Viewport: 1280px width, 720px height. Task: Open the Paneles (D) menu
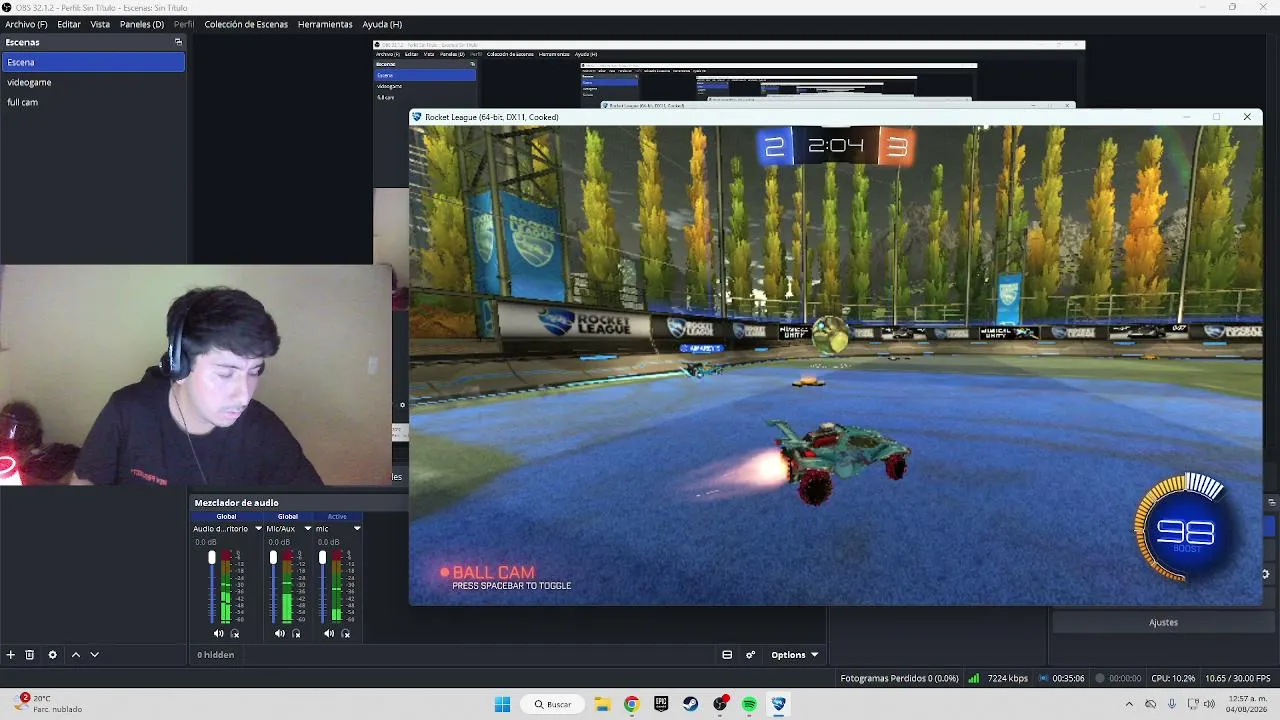(142, 24)
